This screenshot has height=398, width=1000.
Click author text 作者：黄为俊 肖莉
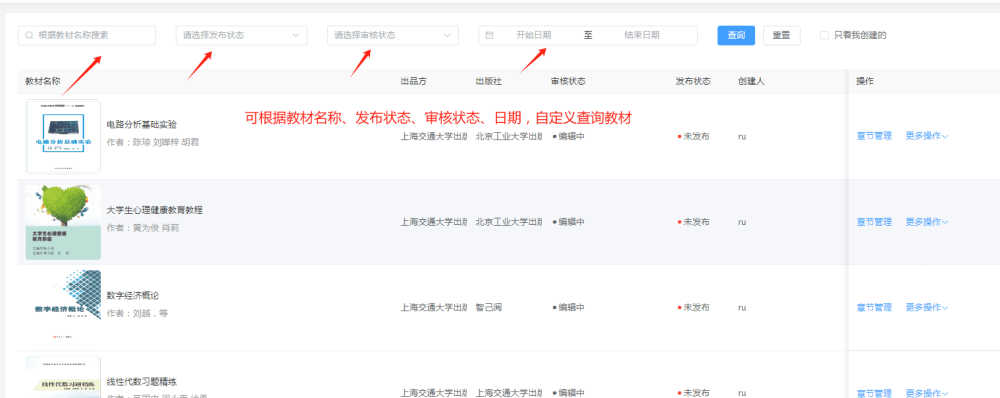coord(143,228)
